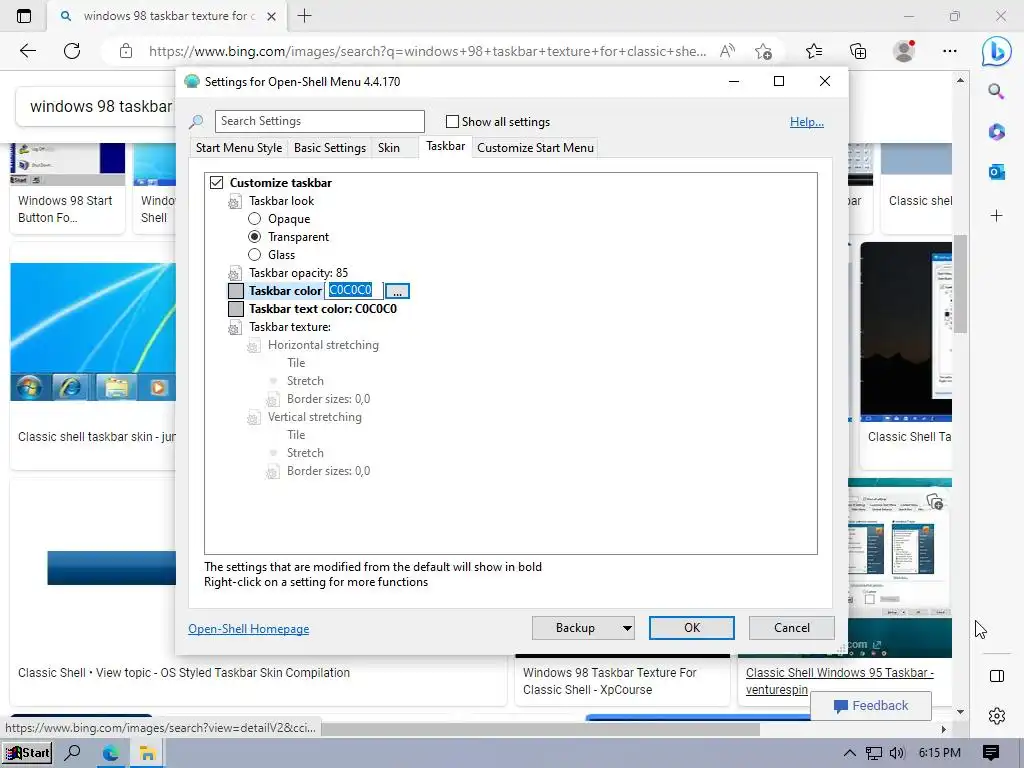The width and height of the screenshot is (1024, 768).
Task: Click the Edge sidebar search icon
Action: pyautogui.click(x=996, y=91)
